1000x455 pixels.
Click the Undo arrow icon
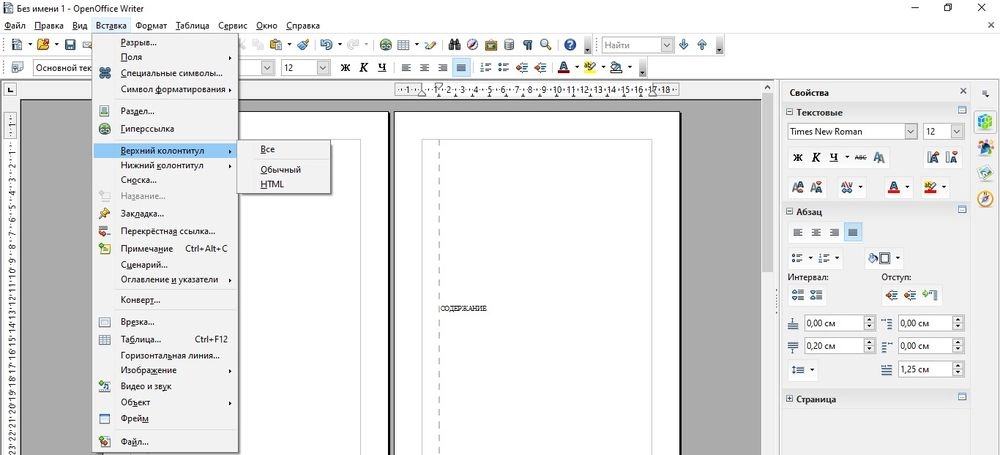pyautogui.click(x=326, y=45)
